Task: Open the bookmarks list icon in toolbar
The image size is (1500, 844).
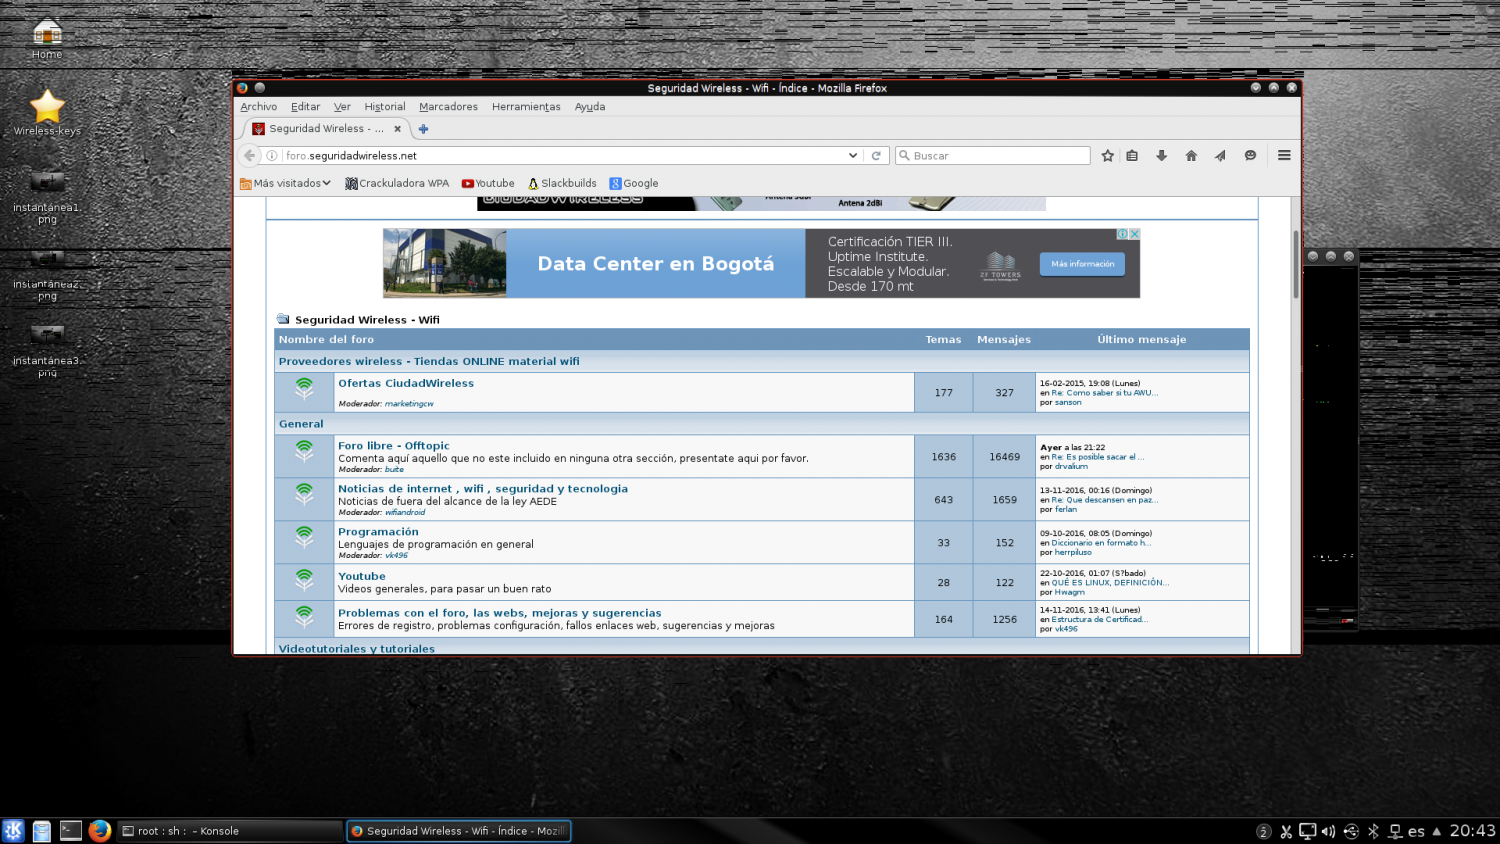Action: 1132,156
